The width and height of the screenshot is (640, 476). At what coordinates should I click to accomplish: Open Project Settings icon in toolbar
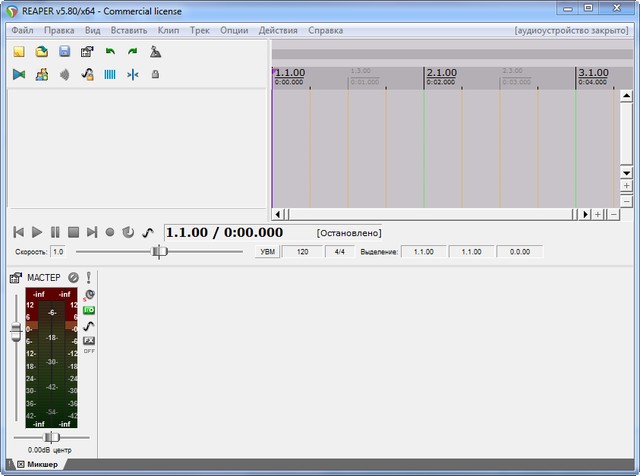coord(87,51)
